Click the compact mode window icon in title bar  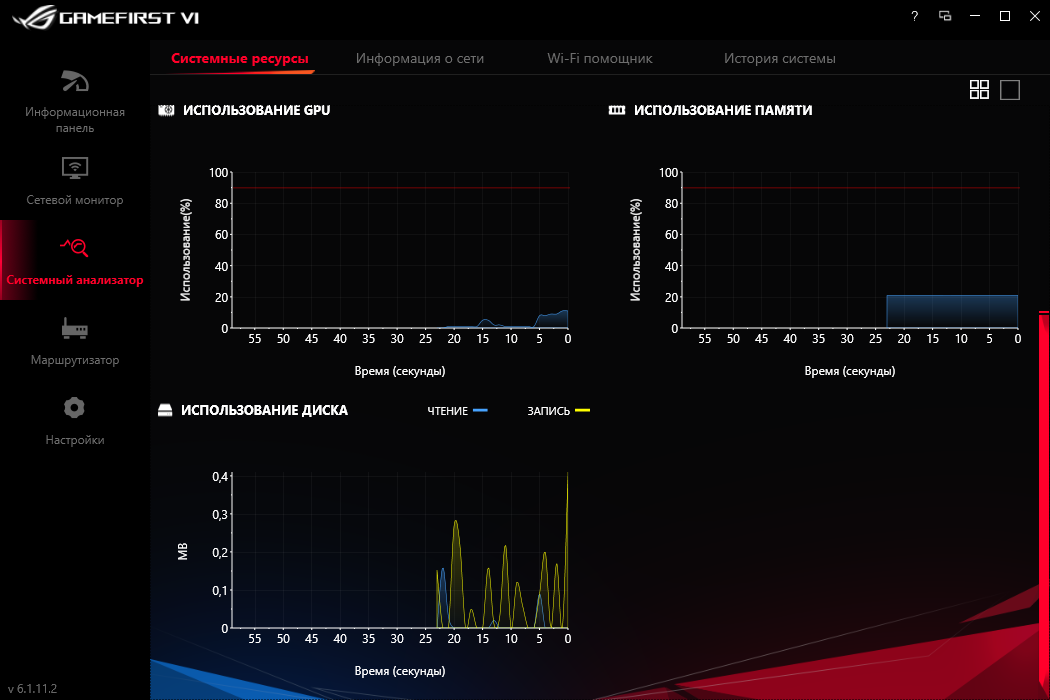(945, 16)
